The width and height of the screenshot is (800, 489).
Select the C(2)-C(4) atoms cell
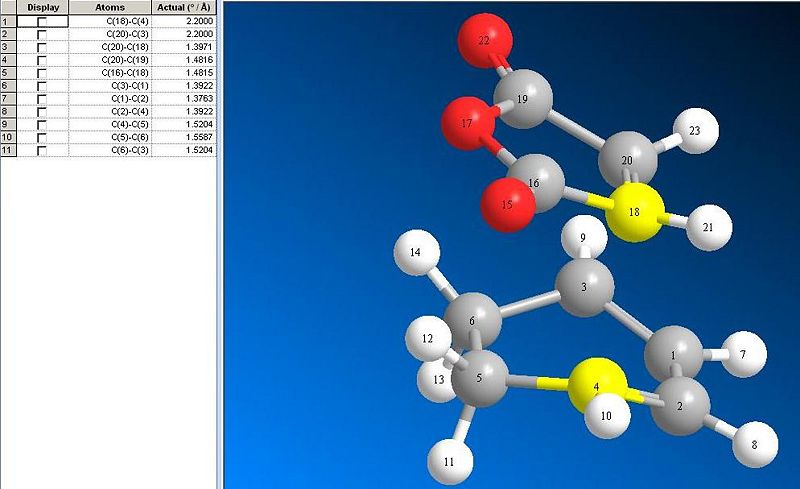[110, 111]
